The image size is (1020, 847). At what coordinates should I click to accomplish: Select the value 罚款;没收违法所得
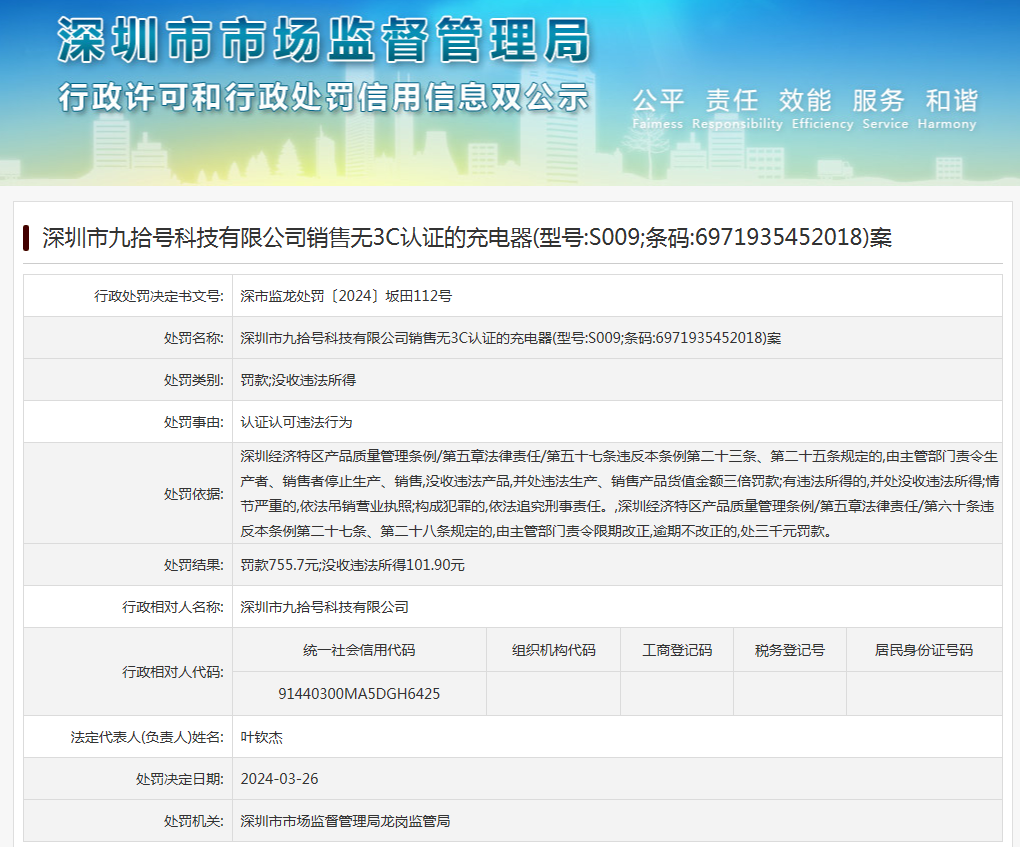[298, 381]
